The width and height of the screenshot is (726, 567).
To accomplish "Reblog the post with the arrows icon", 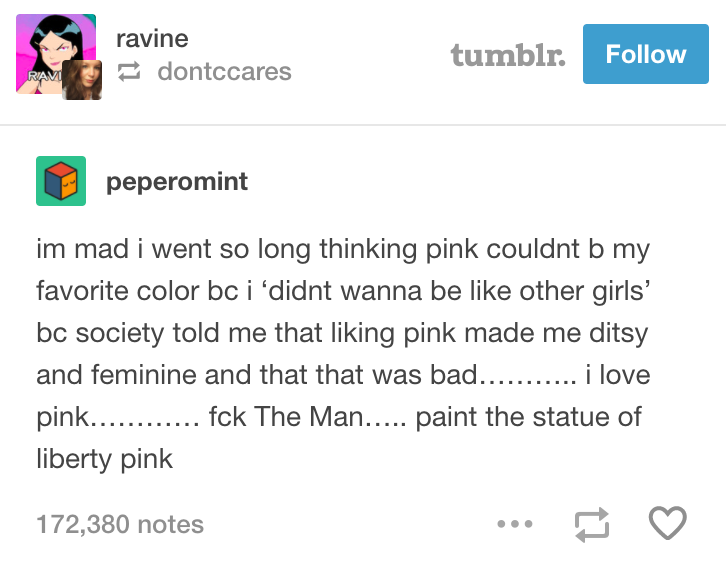I will click(592, 524).
